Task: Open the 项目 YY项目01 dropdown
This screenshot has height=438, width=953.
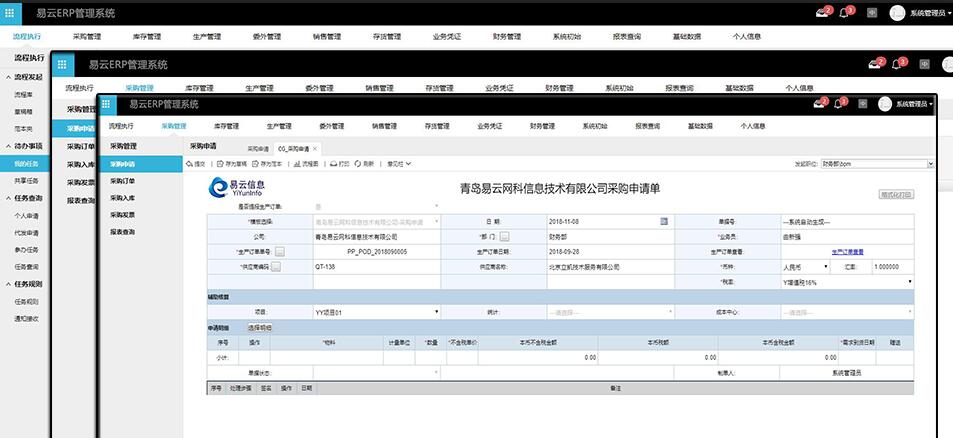Action: (x=377, y=312)
